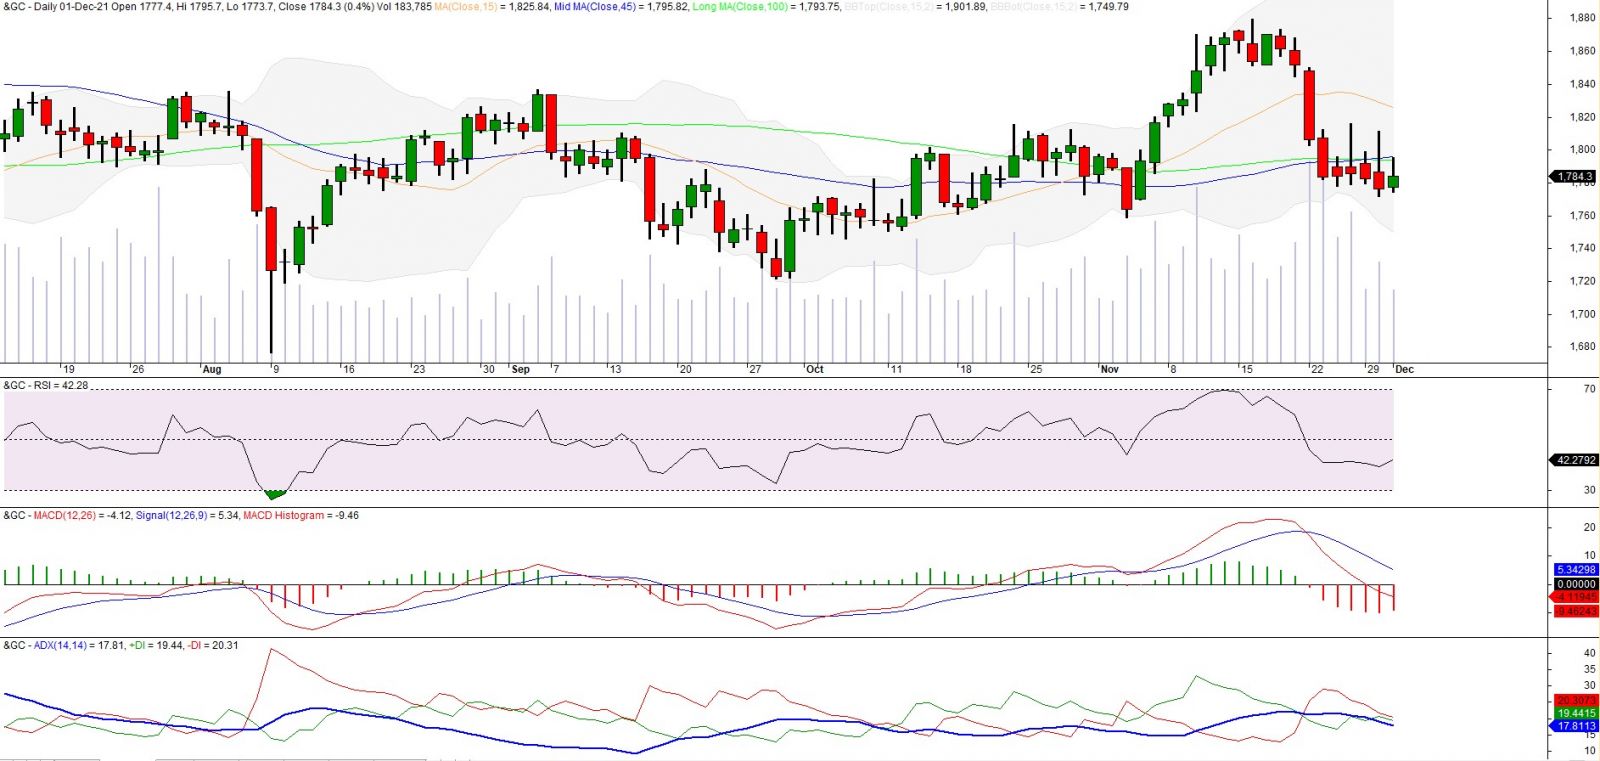This screenshot has width=1600, height=761.
Task: Click the green RSI oversold marker
Action: [275, 494]
